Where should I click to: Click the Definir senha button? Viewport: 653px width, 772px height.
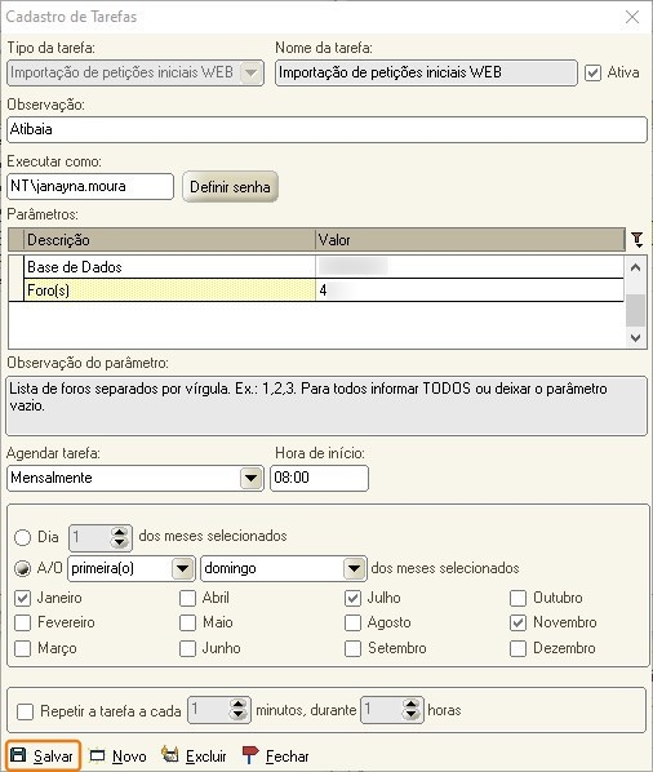[230, 187]
